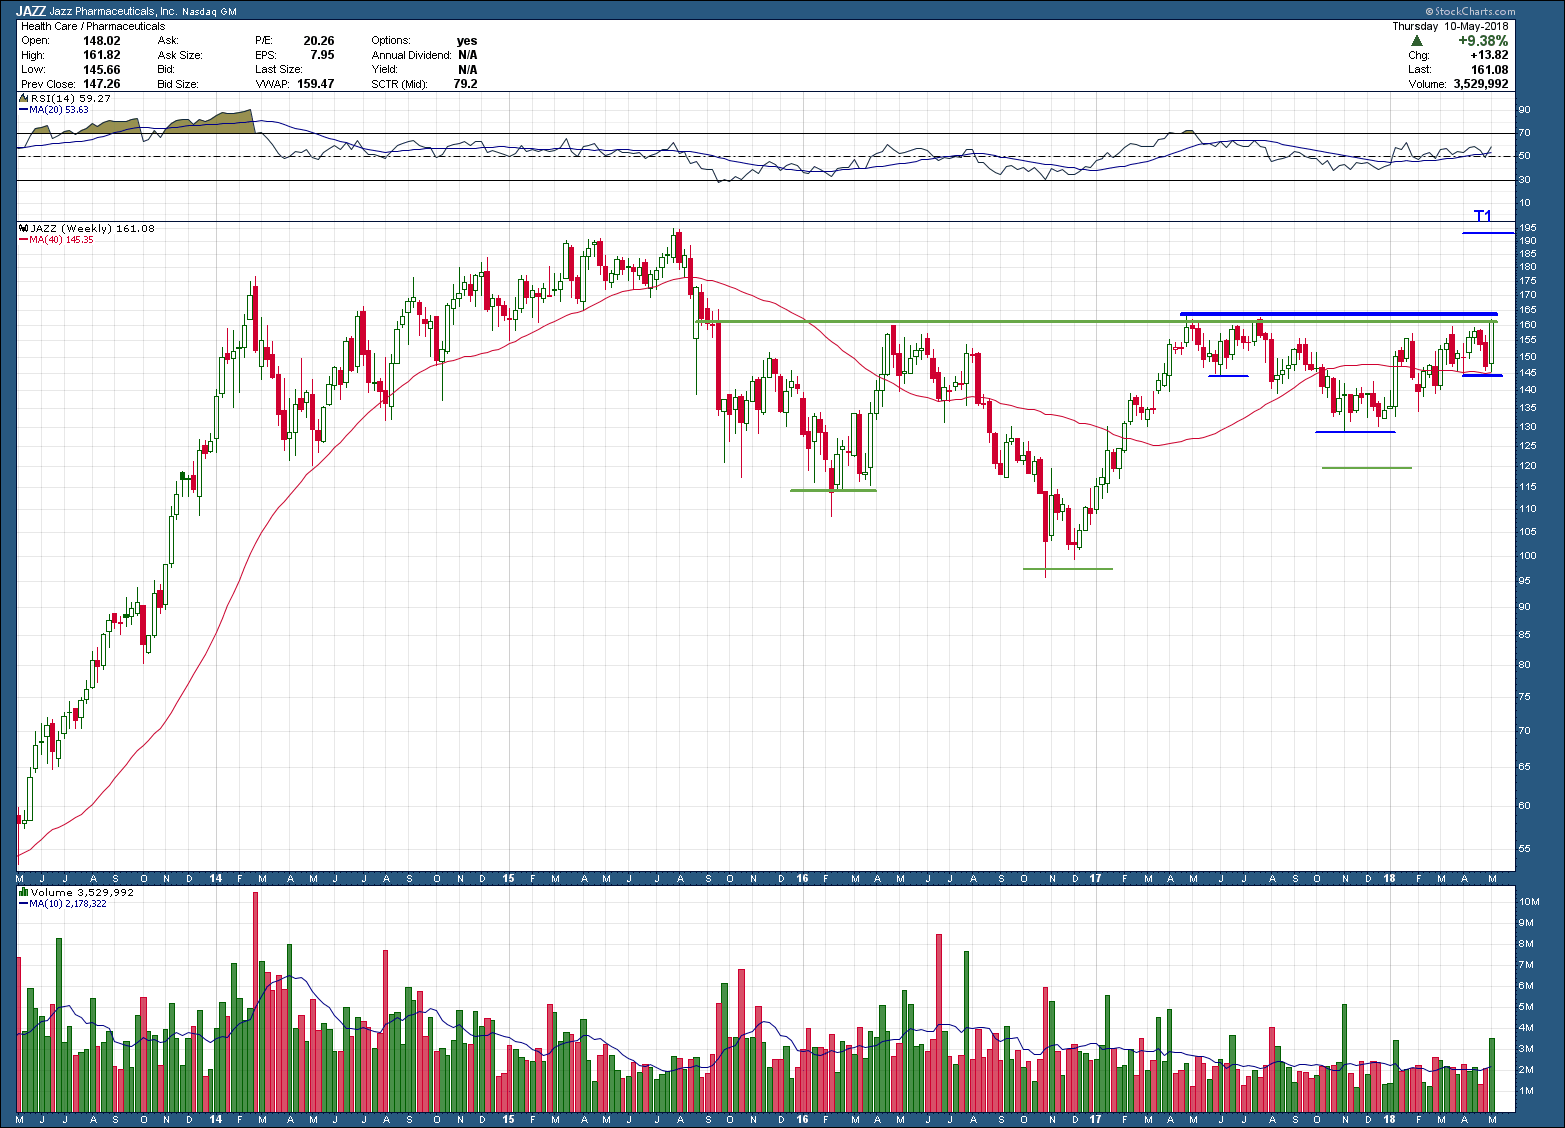Click the T1 target label
This screenshot has height=1128, width=1565.
[1482, 216]
